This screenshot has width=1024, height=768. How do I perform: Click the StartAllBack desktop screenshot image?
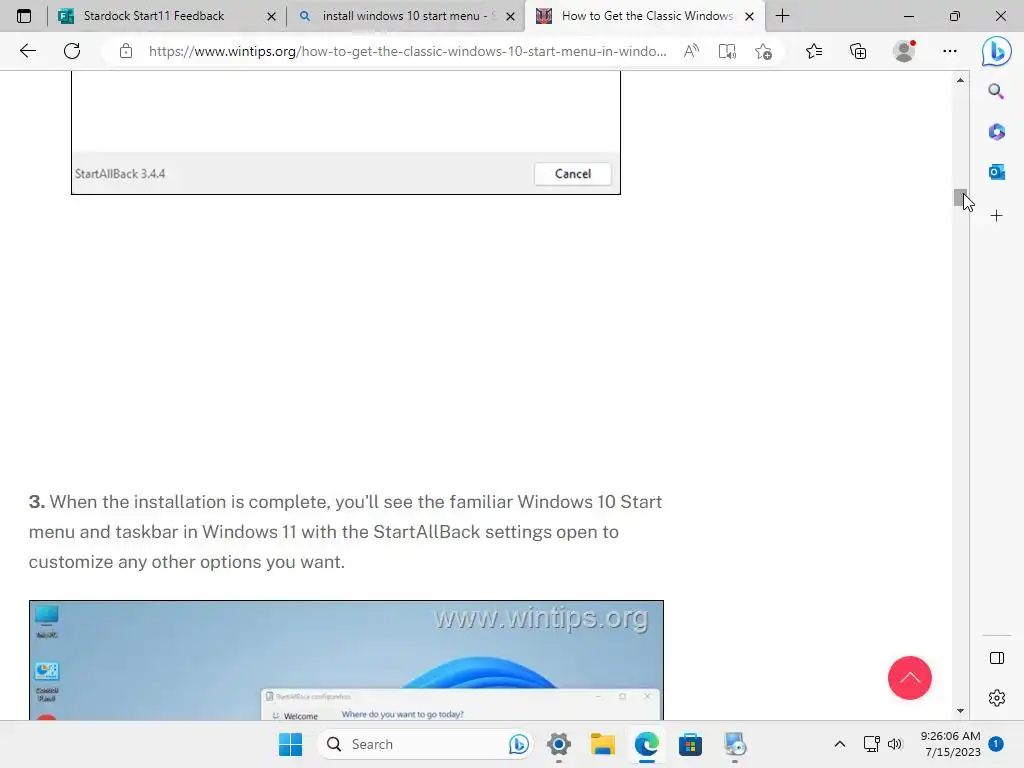346,660
